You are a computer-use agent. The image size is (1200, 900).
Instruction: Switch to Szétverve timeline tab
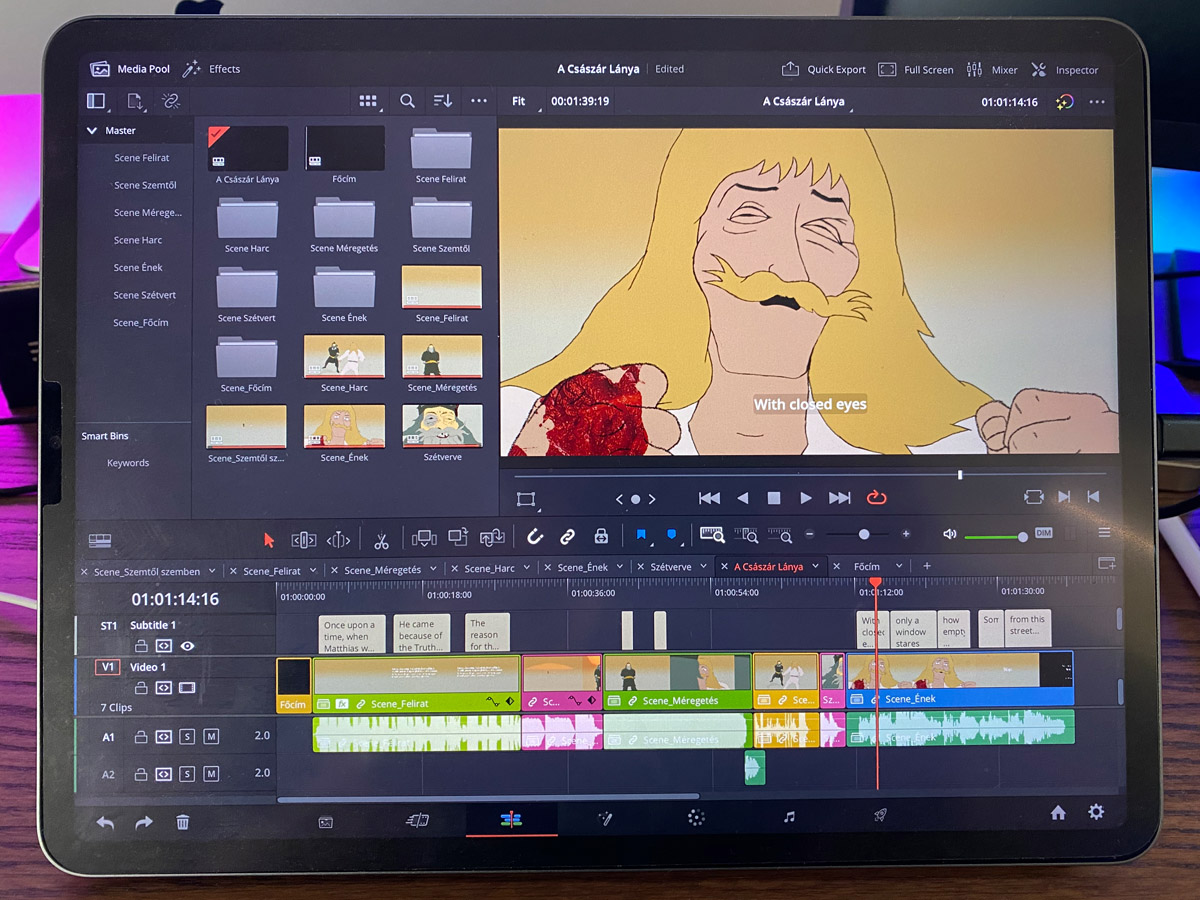point(671,567)
